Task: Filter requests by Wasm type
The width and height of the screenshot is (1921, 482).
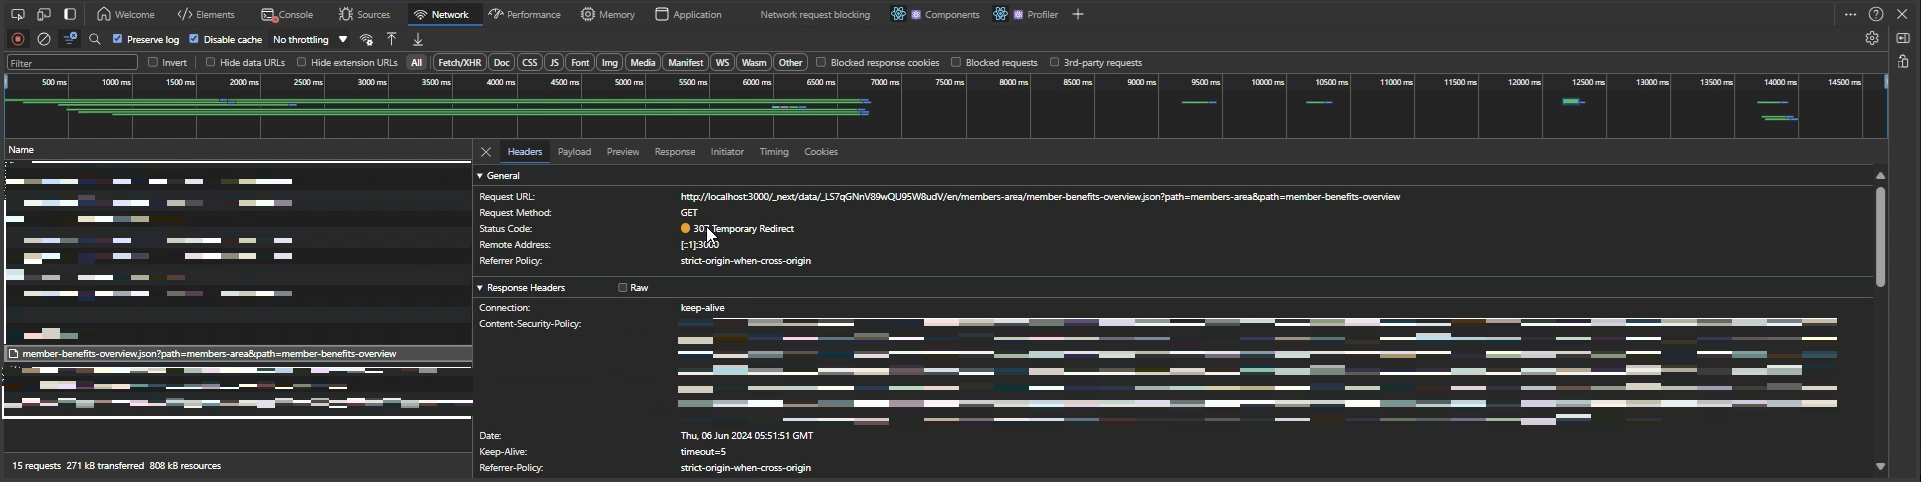Action: (754, 62)
